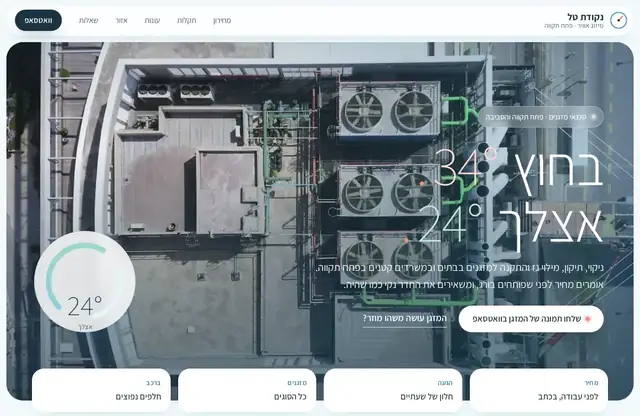The height and width of the screenshot is (416, 640).
Task: Go to the תקלות navigation item
Action: 187,20
